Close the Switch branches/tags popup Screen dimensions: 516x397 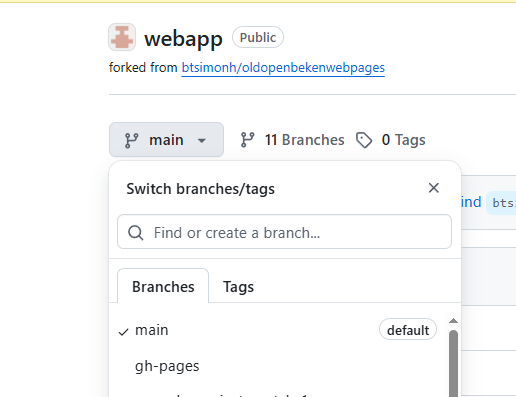tap(433, 188)
